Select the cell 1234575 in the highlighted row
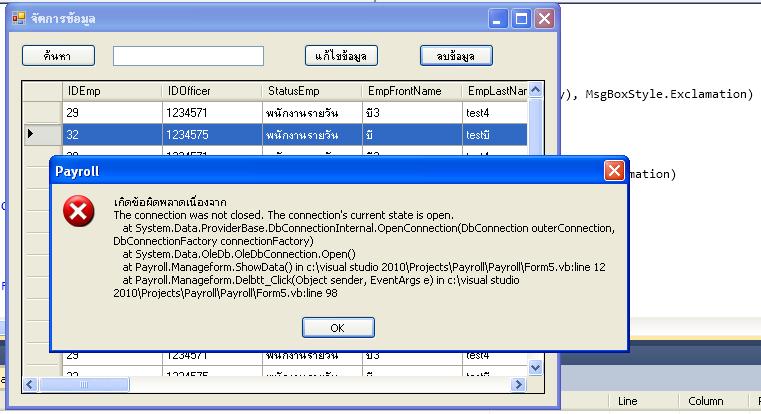Viewport: 761px width, 414px height. pyautogui.click(x=212, y=134)
